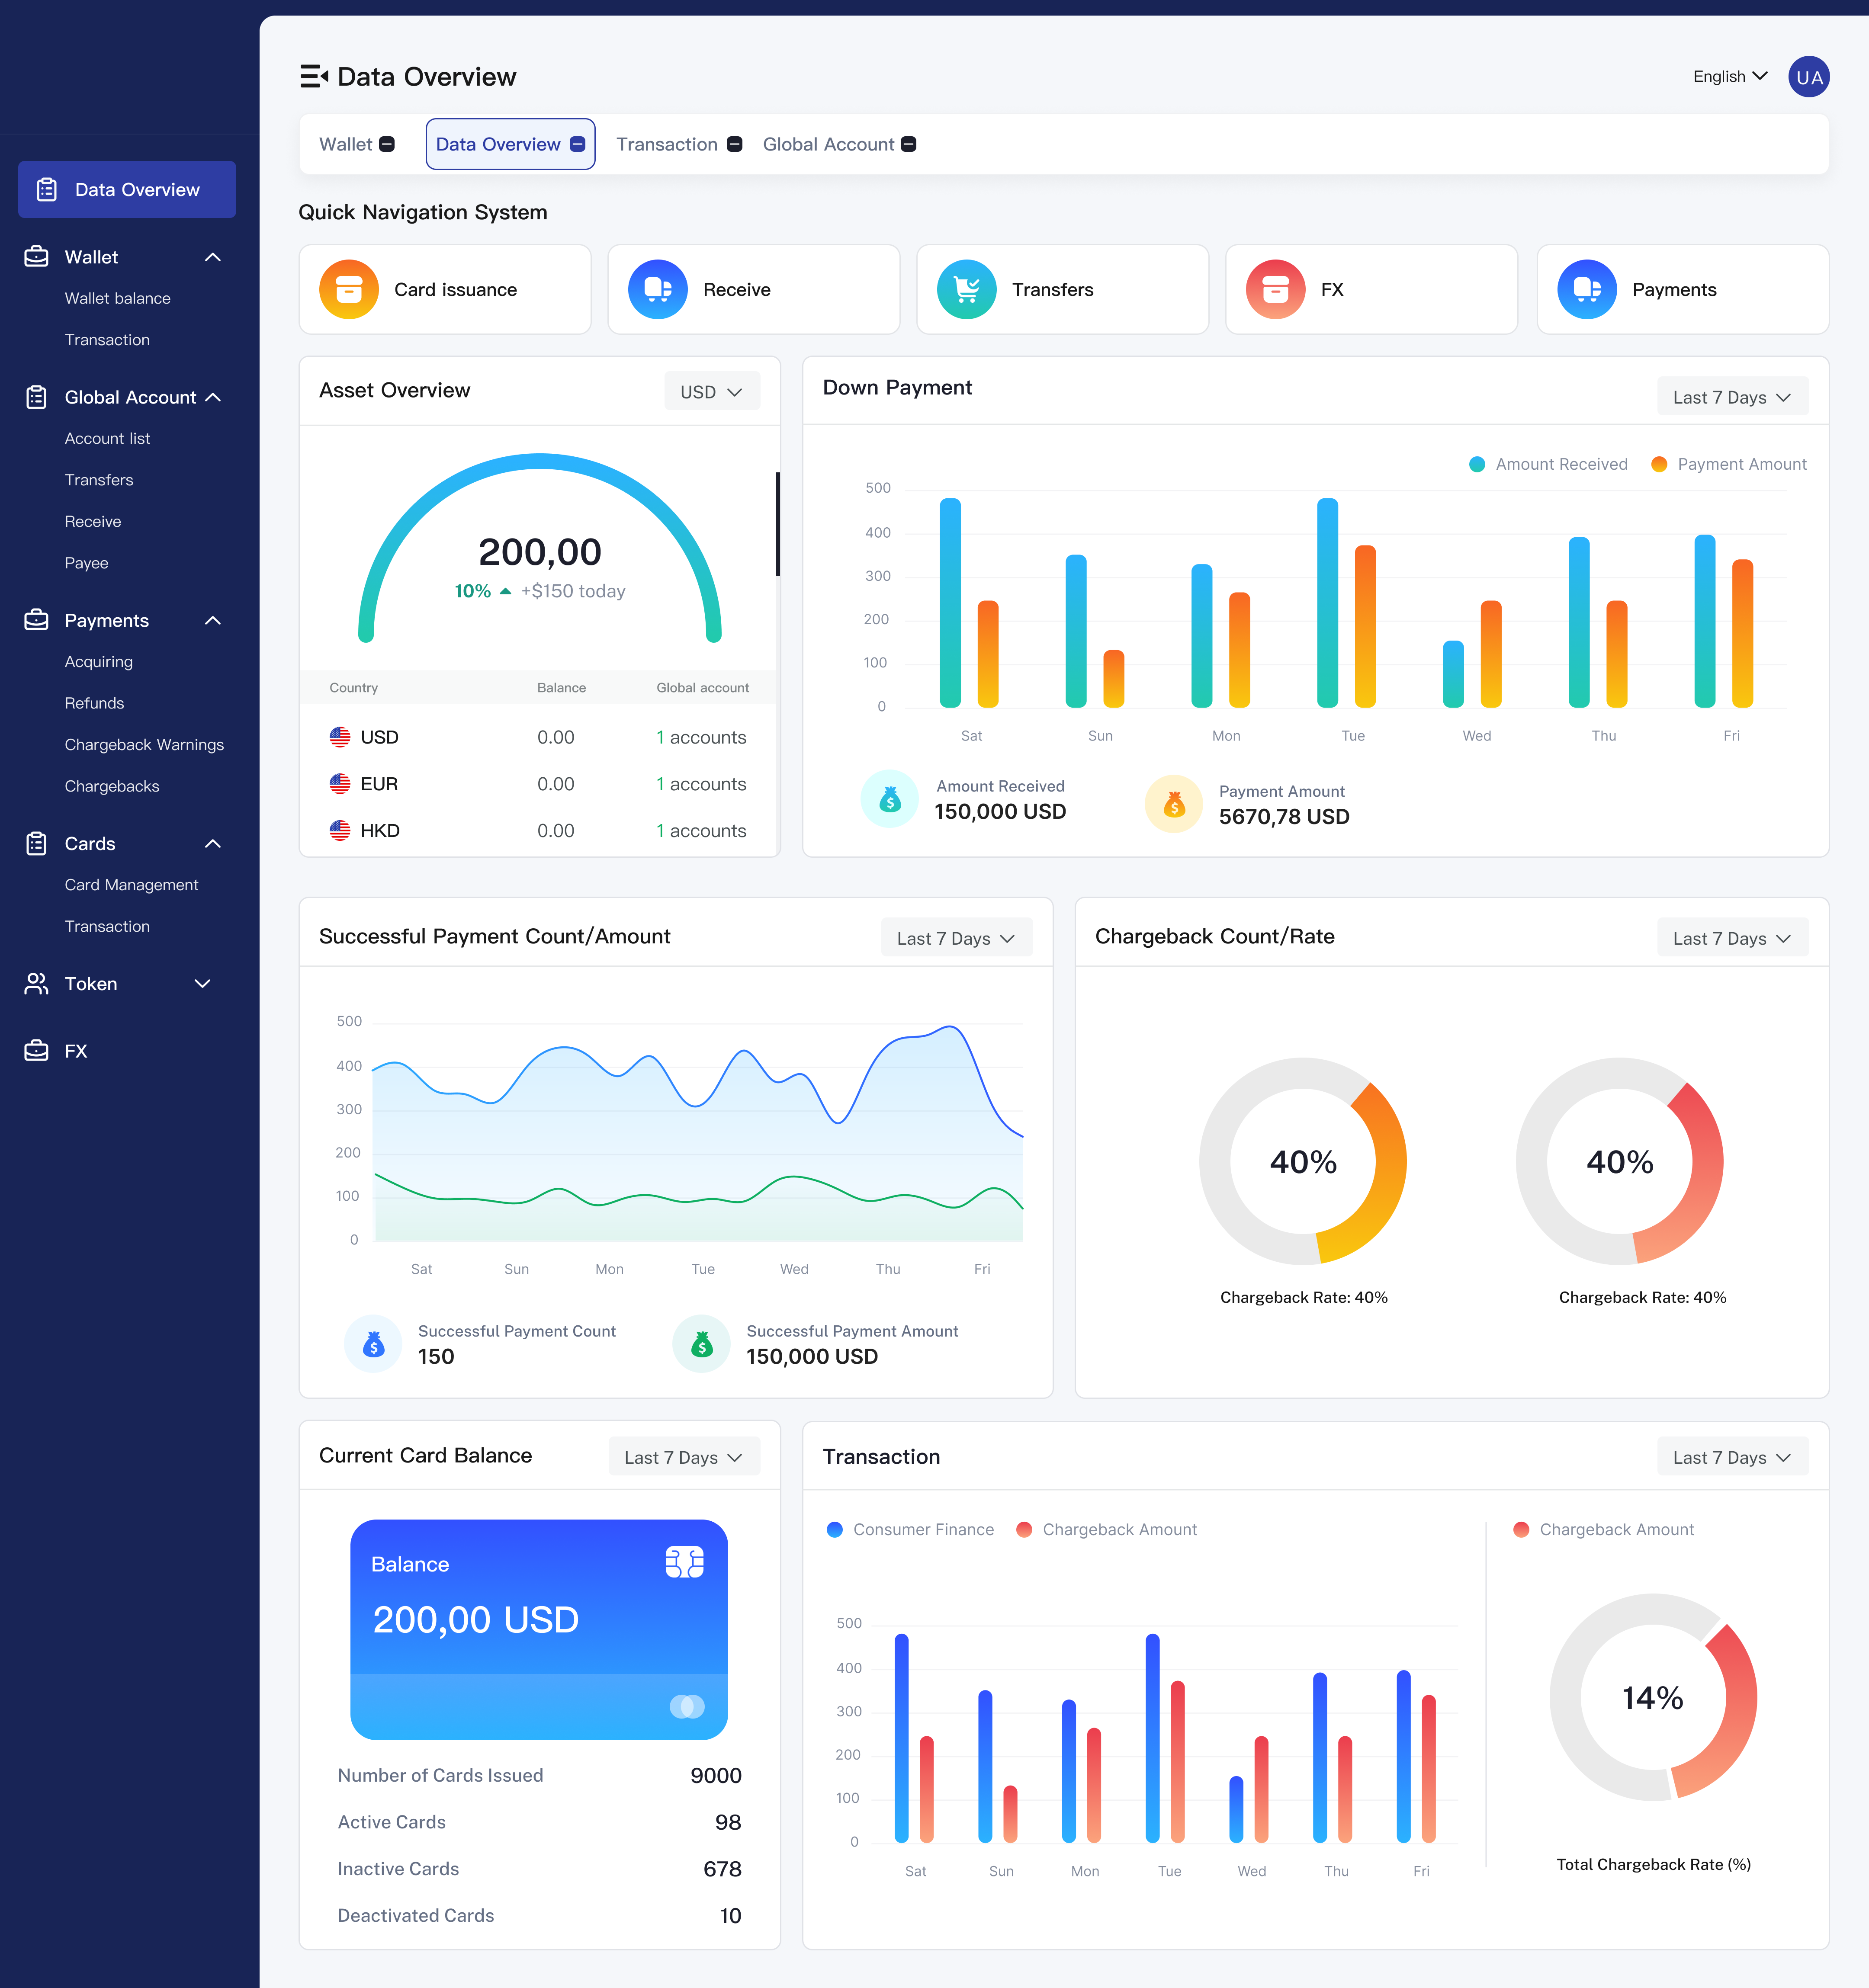Close the Wallet tab
This screenshot has height=1988, width=1869.
pyautogui.click(x=387, y=144)
